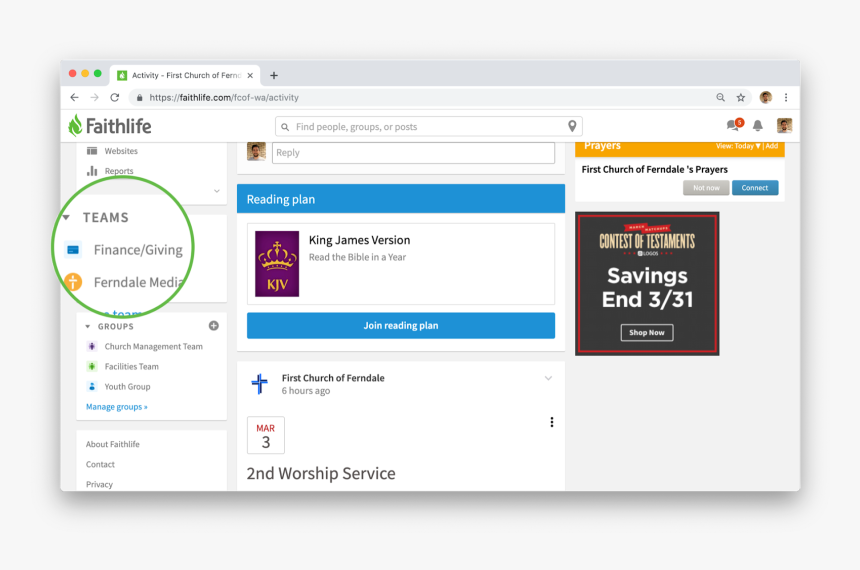This screenshot has height=570, width=860.
Task: Click the MAR 3 date badge
Action: (265, 435)
